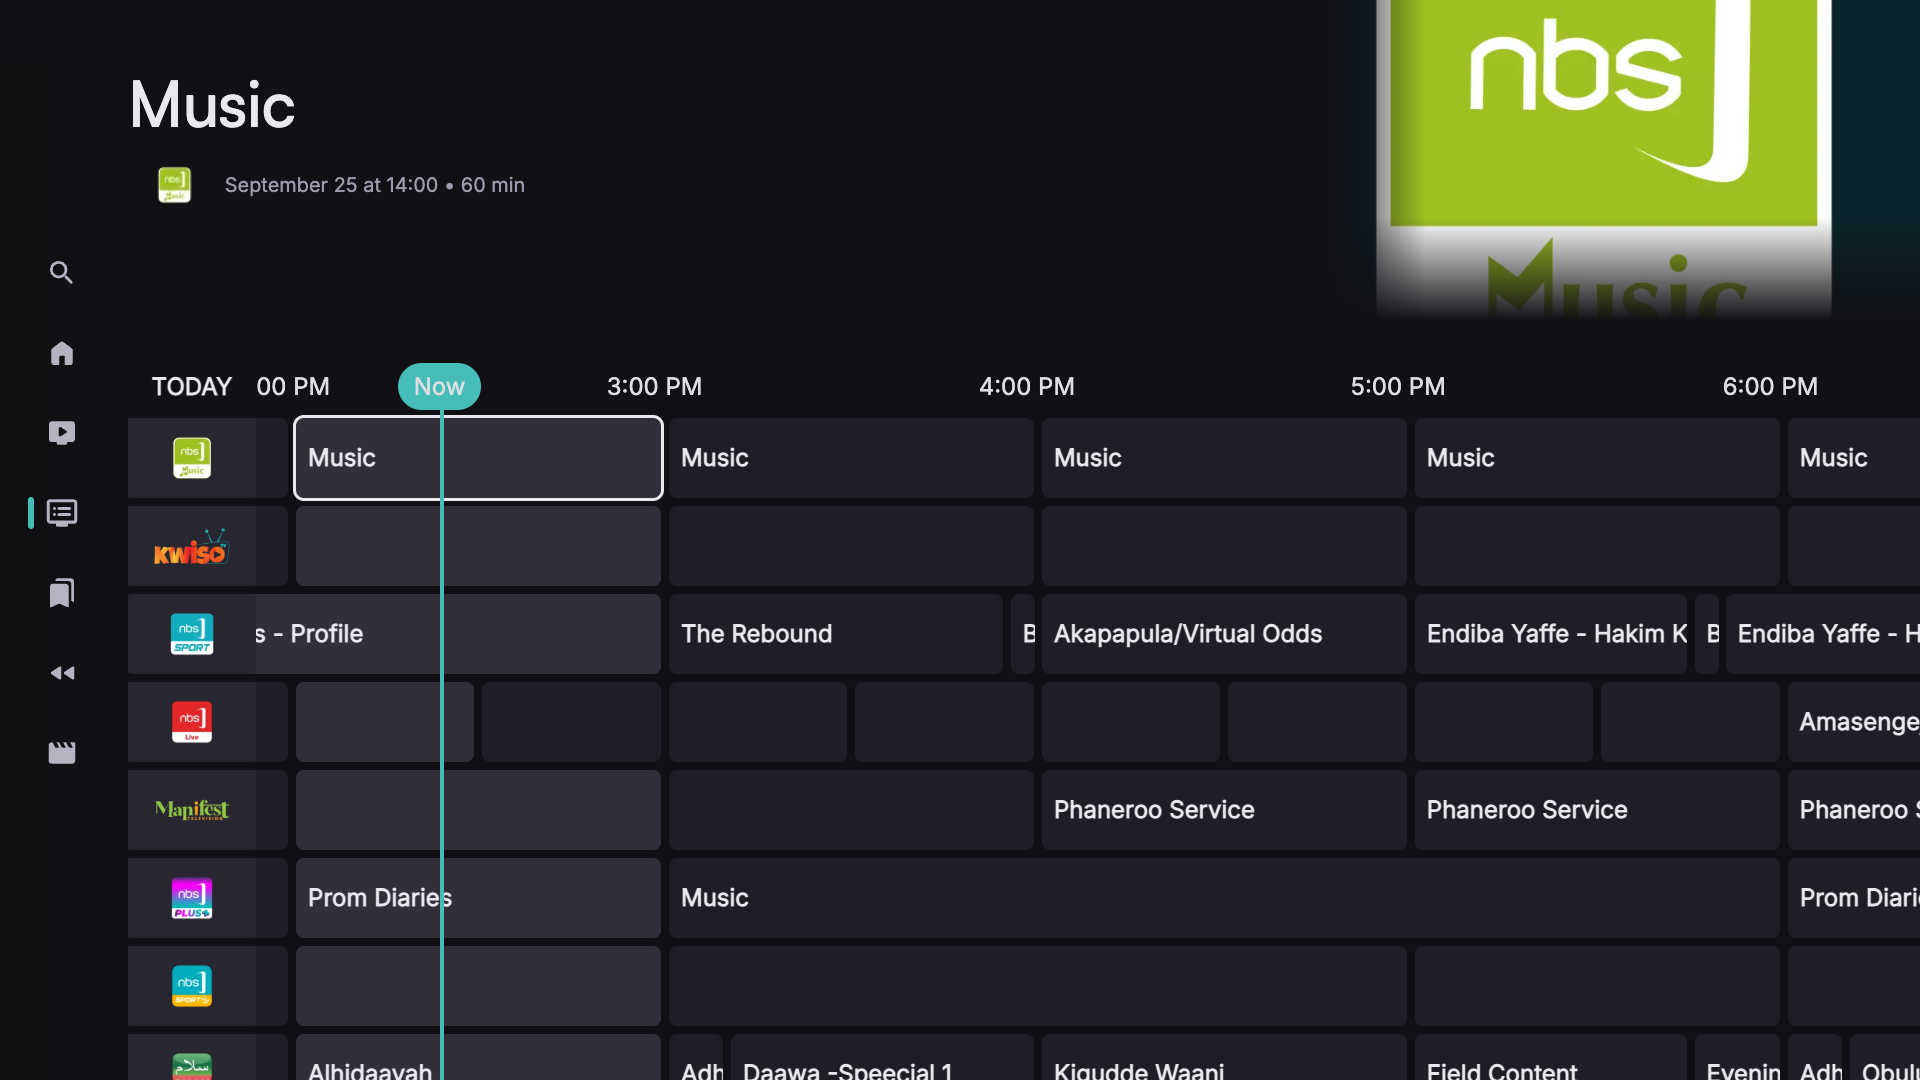The height and width of the screenshot is (1080, 1920).
Task: Click the 3:00 PM time header
Action: pos(654,386)
